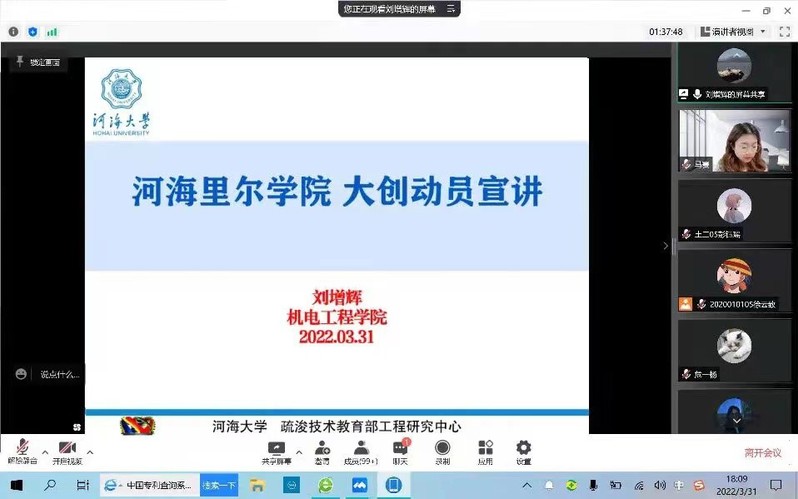The height and width of the screenshot is (499, 798).
Task: Open the 聊天 chat panel
Action: point(400,448)
